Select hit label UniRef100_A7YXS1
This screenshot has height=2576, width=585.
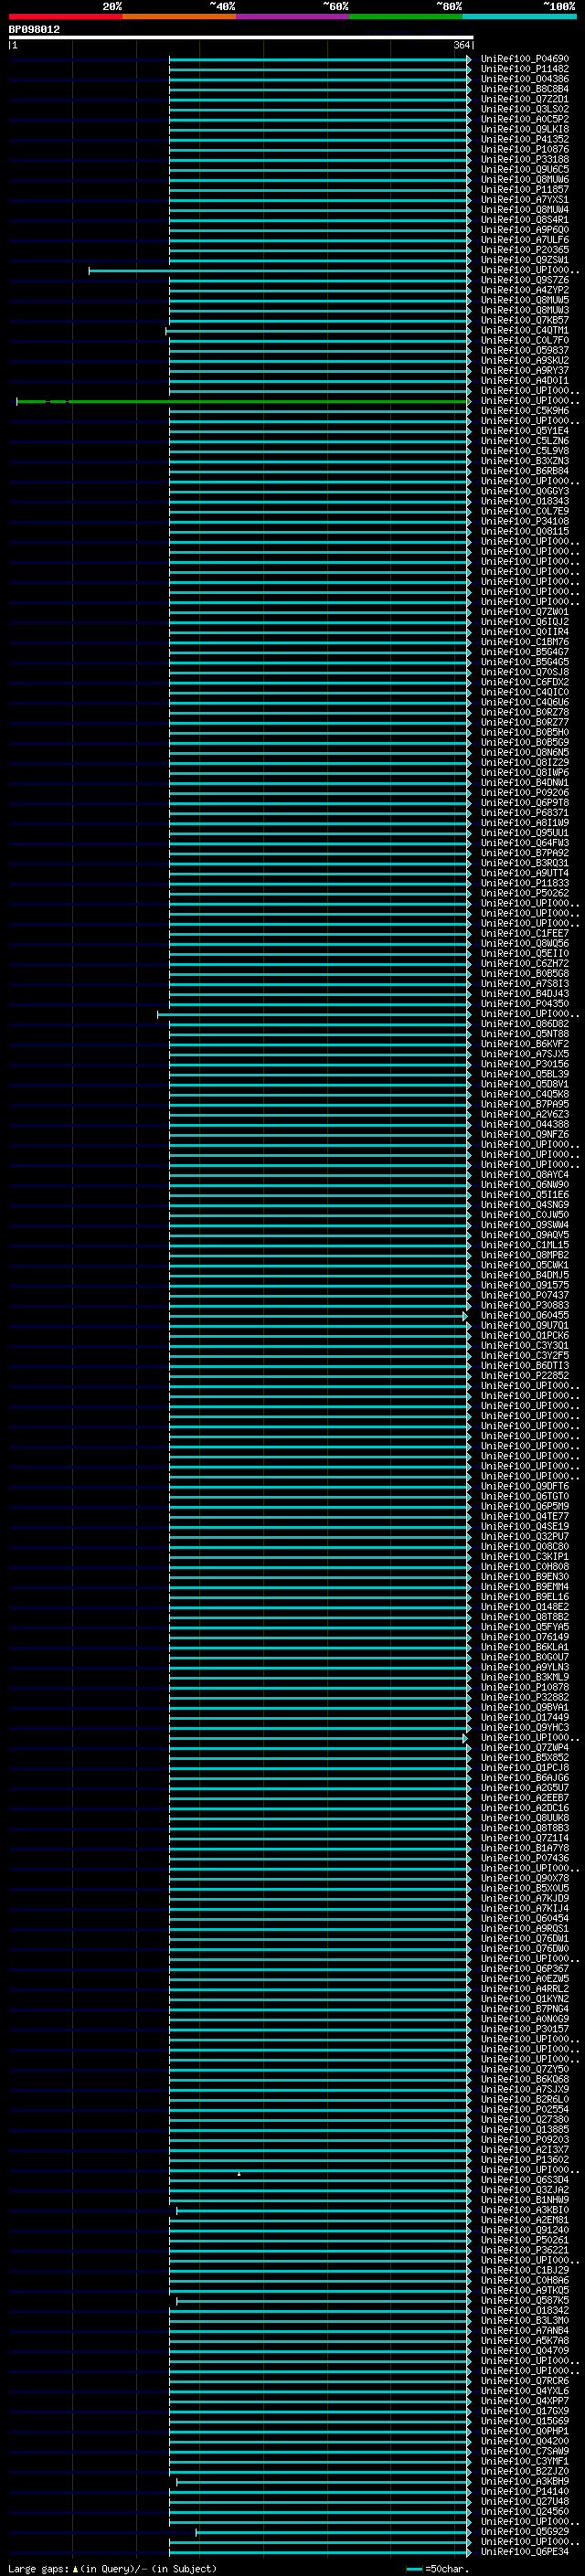click(525, 200)
